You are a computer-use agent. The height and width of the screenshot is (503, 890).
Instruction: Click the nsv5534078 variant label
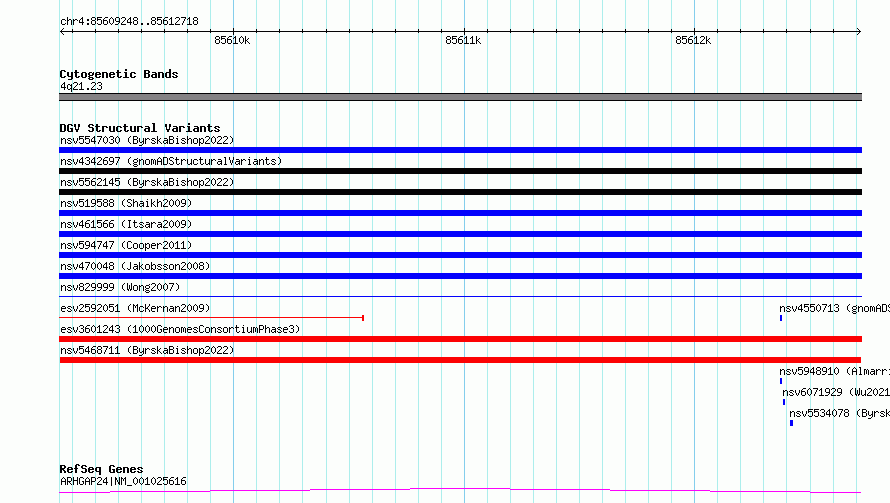pyautogui.click(x=839, y=413)
